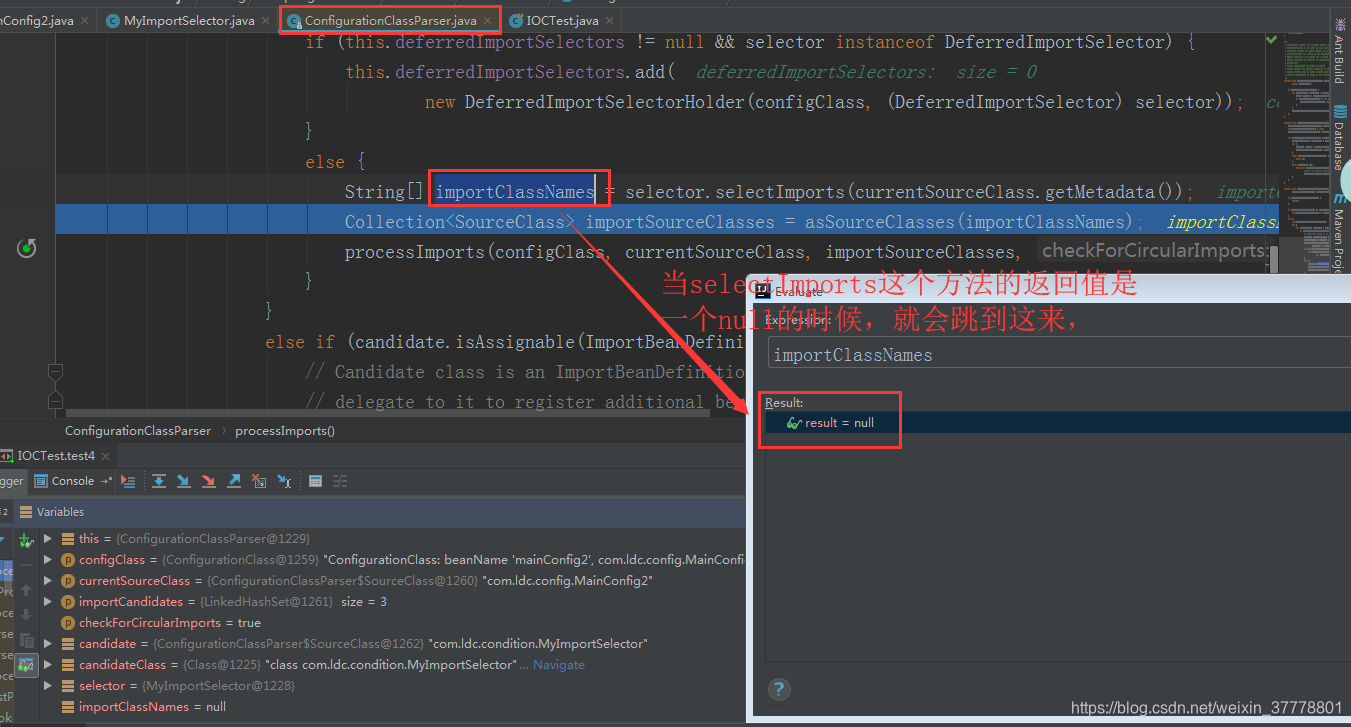Click the duplicate watch icon
1351x727 pixels.
tap(27, 639)
